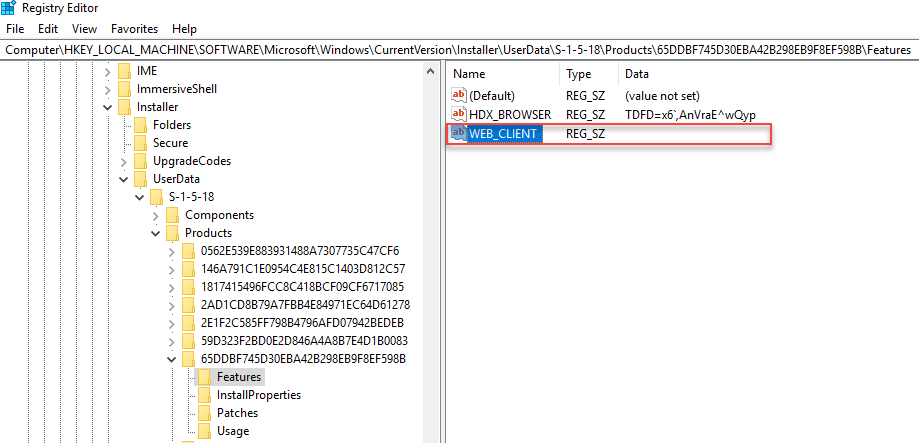Expand the 1817415496FCC8C418BCF09CF6717085 key
This screenshot has width=919, height=443.
click(171, 287)
